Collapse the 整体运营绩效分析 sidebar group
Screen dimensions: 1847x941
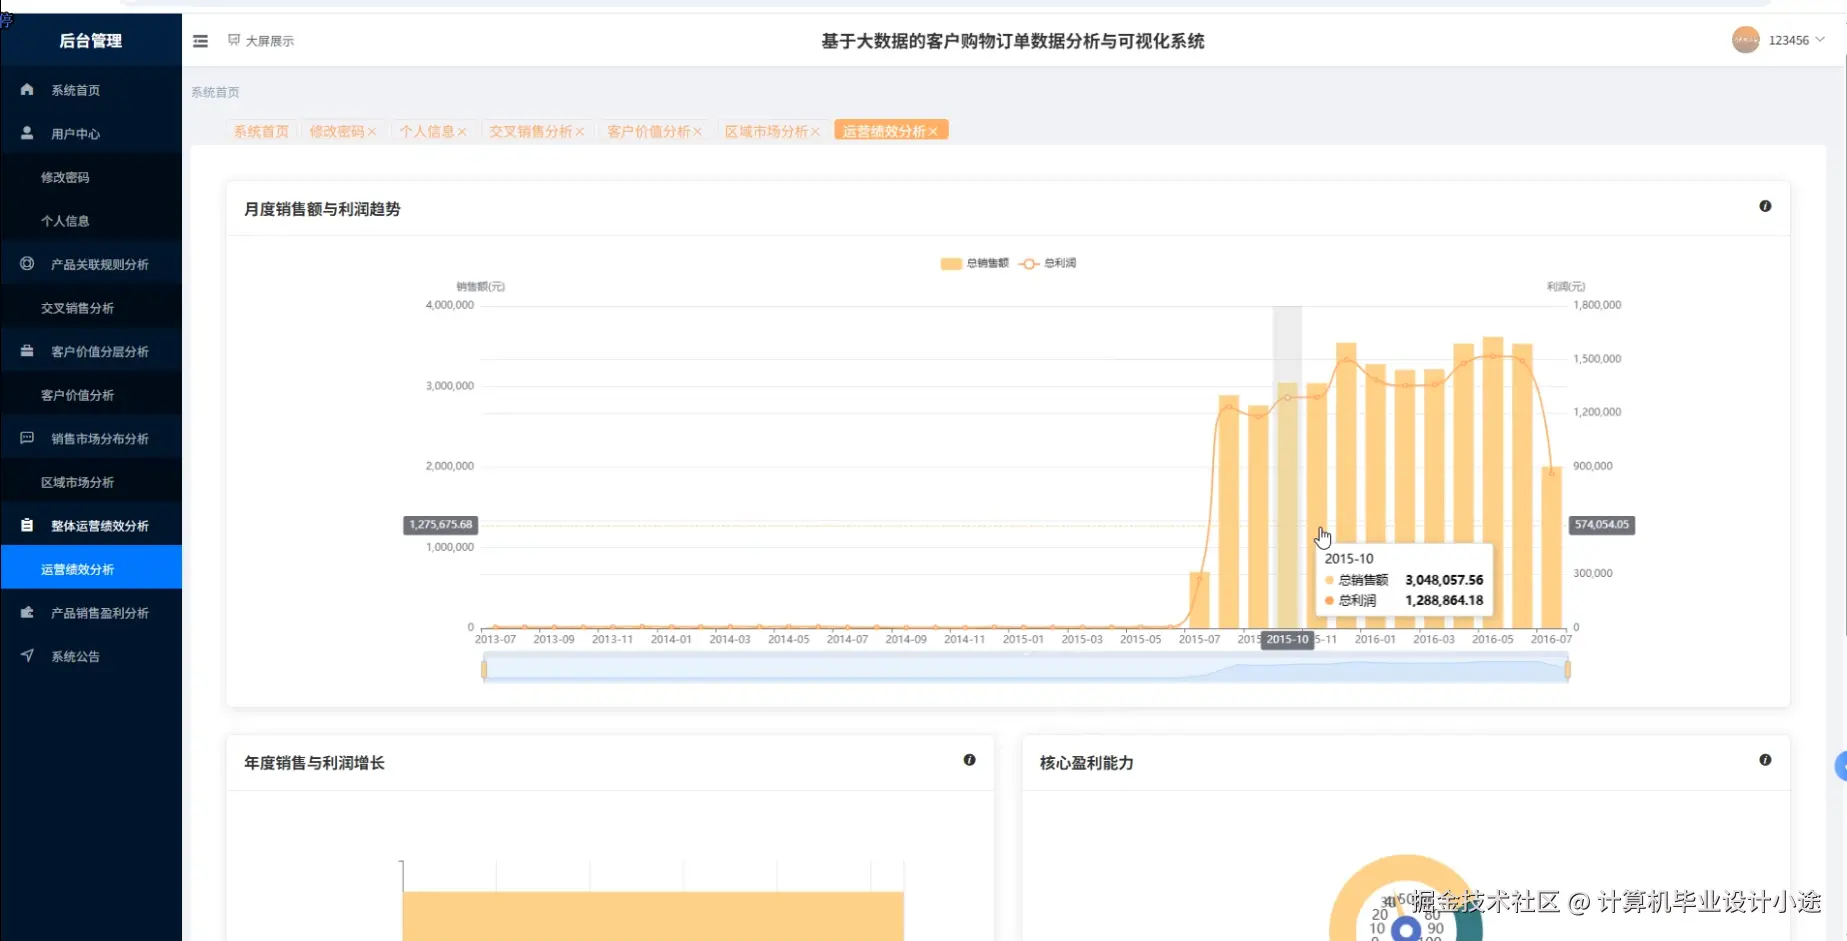click(x=91, y=525)
